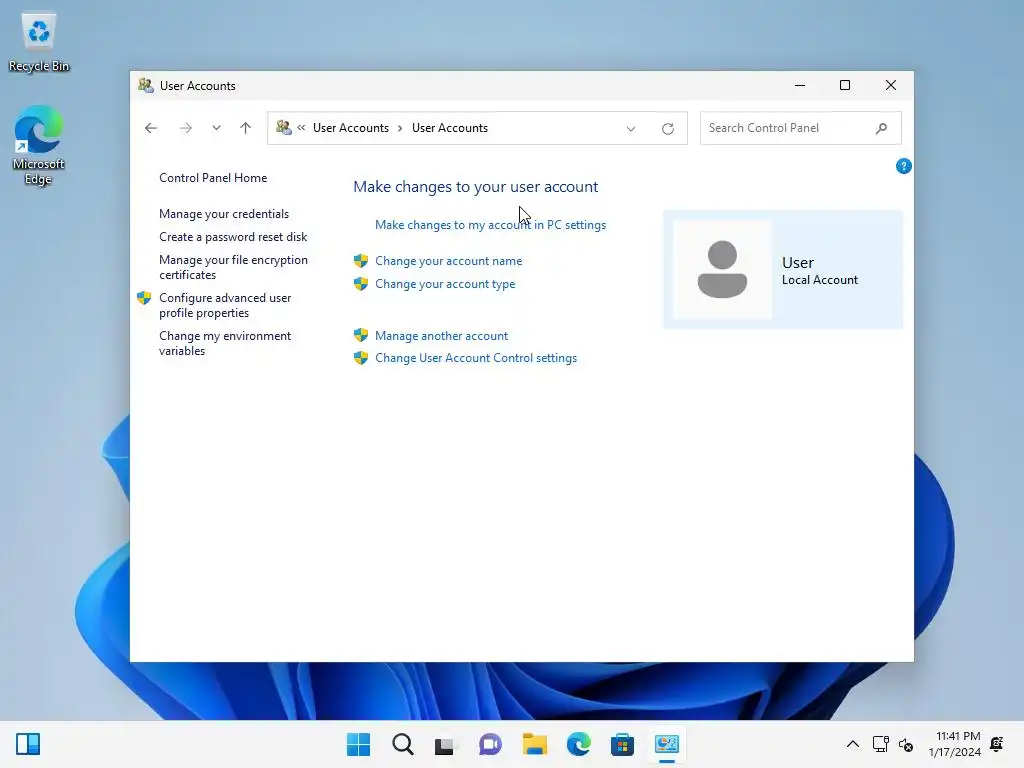
Task: Click the forward navigation arrow
Action: tap(185, 128)
